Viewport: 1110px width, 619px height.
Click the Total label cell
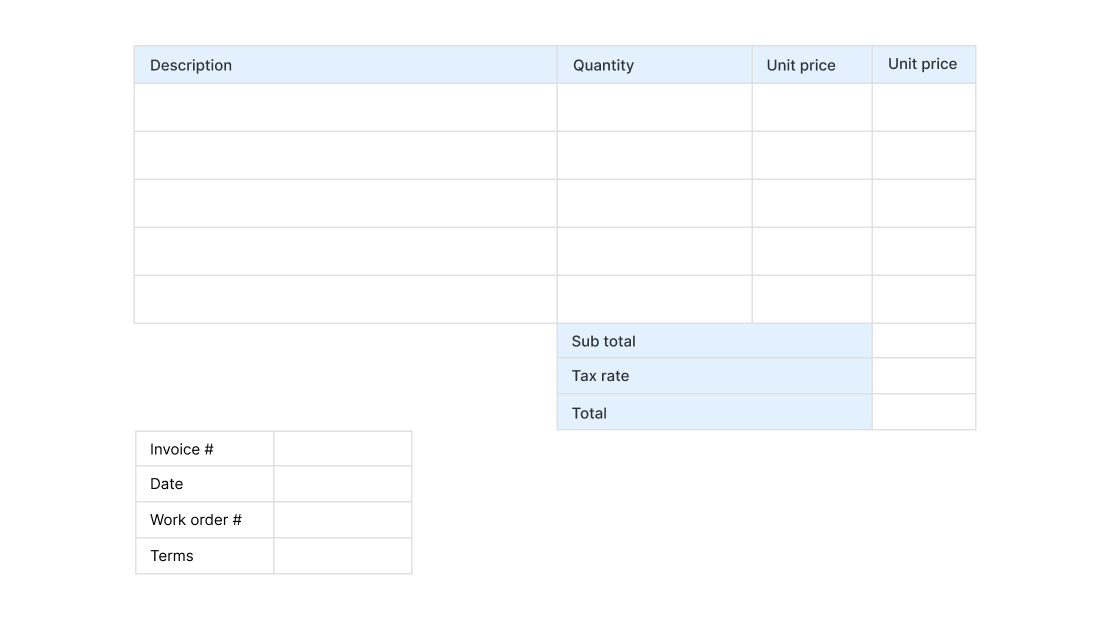tap(714, 412)
